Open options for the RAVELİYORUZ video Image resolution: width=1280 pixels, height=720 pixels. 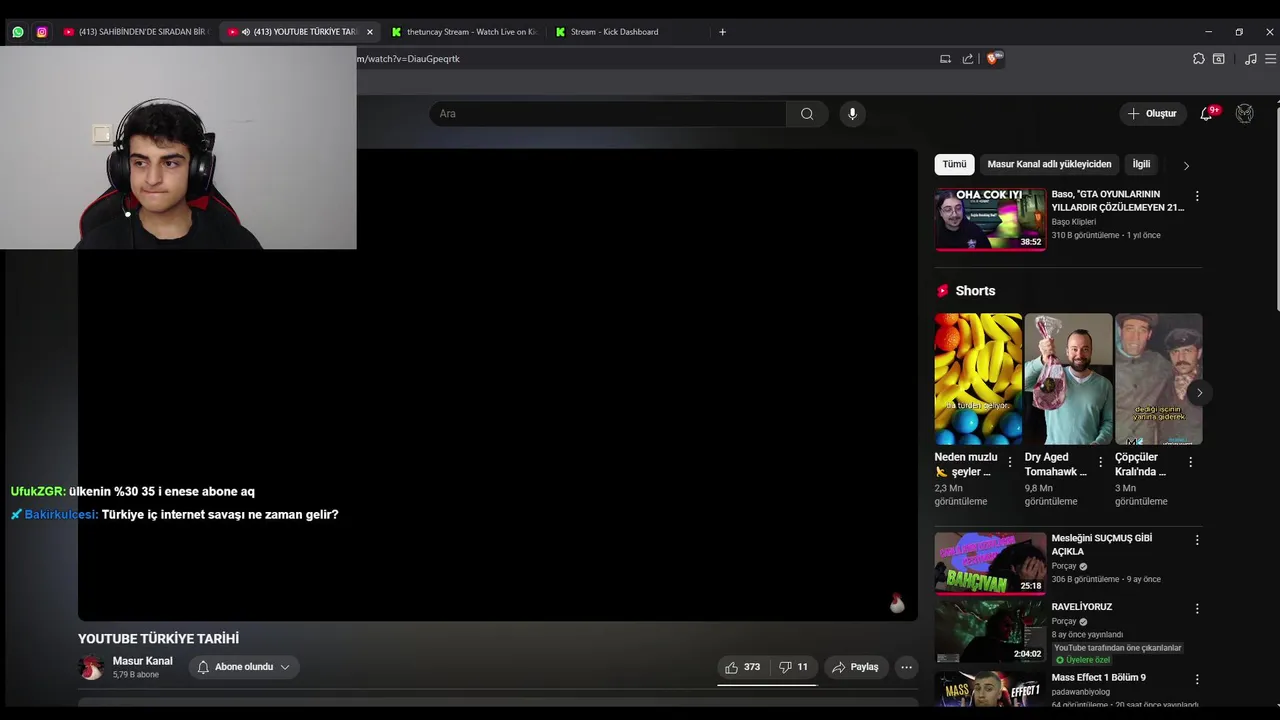coord(1197,608)
